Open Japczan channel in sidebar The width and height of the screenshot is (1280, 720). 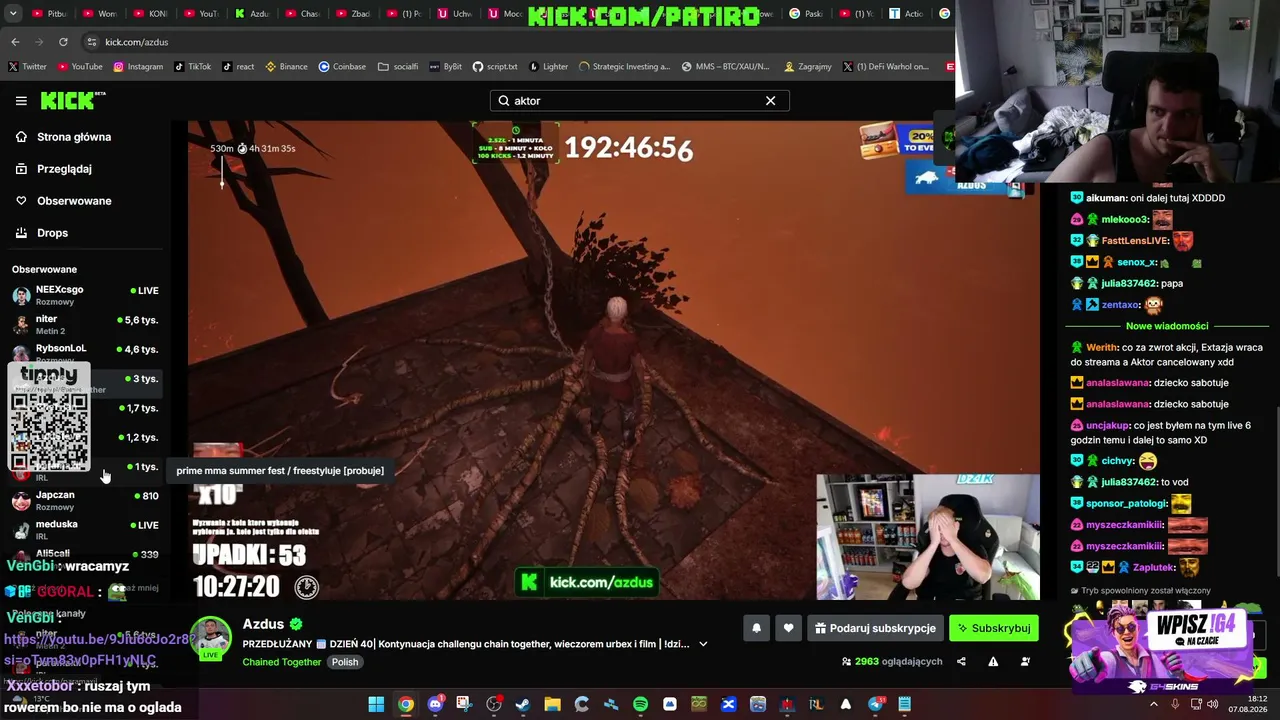point(85,500)
